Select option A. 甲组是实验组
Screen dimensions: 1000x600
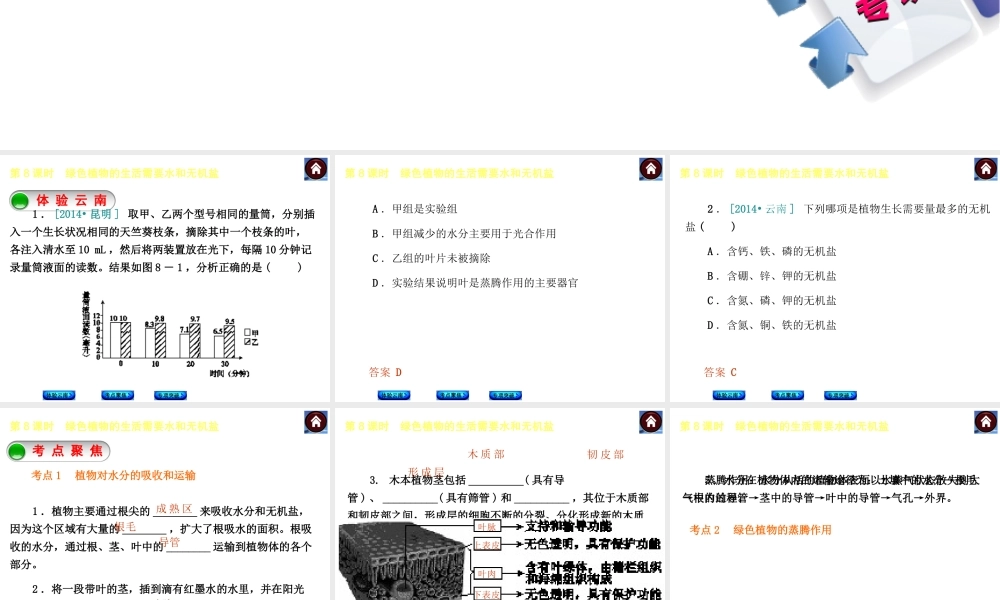click(x=415, y=209)
